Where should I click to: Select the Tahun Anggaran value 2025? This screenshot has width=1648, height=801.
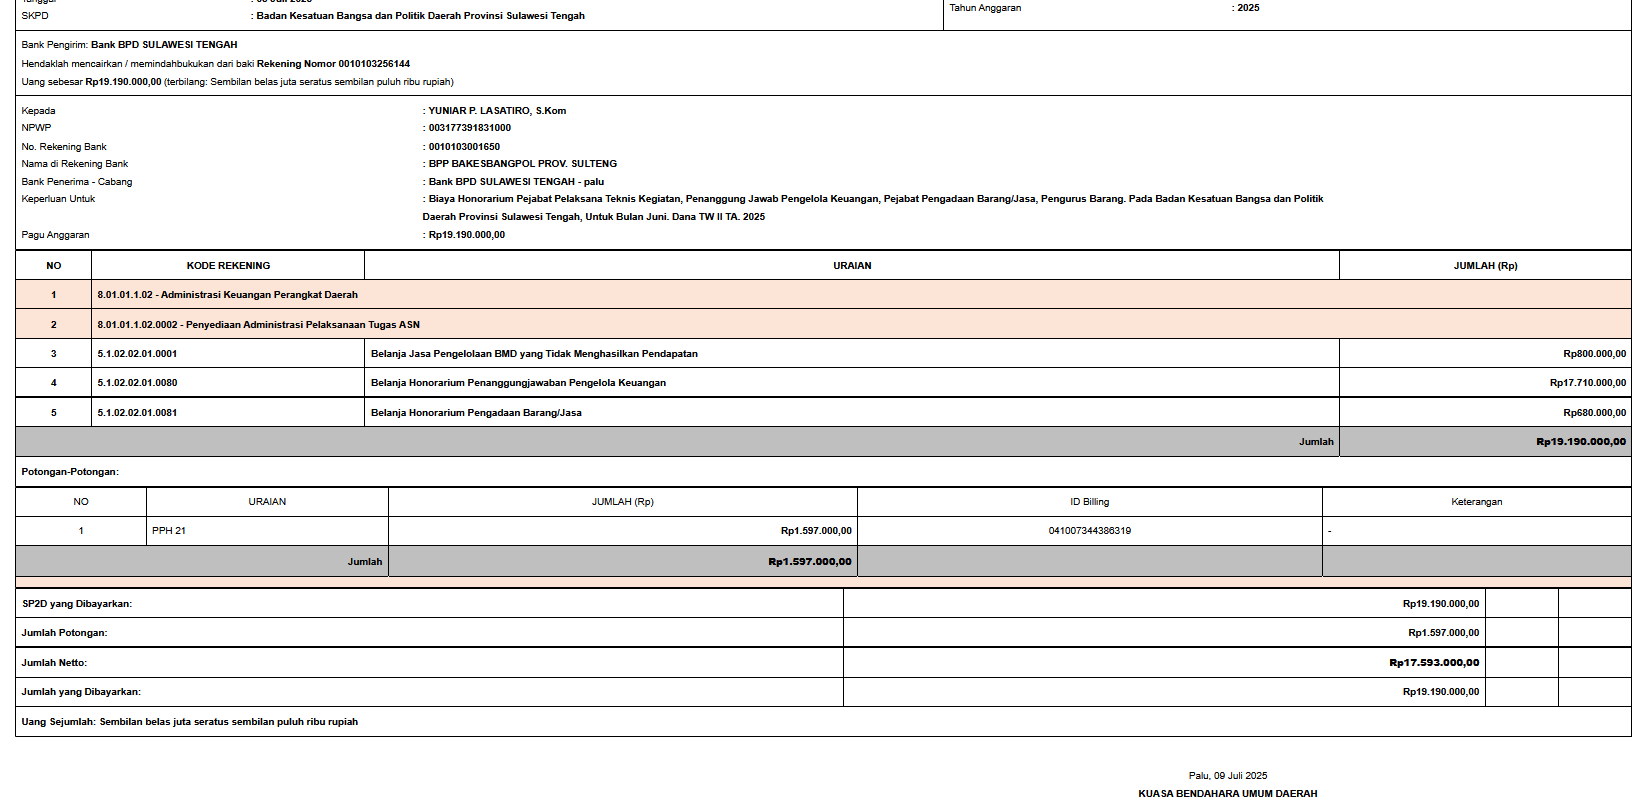(1248, 8)
